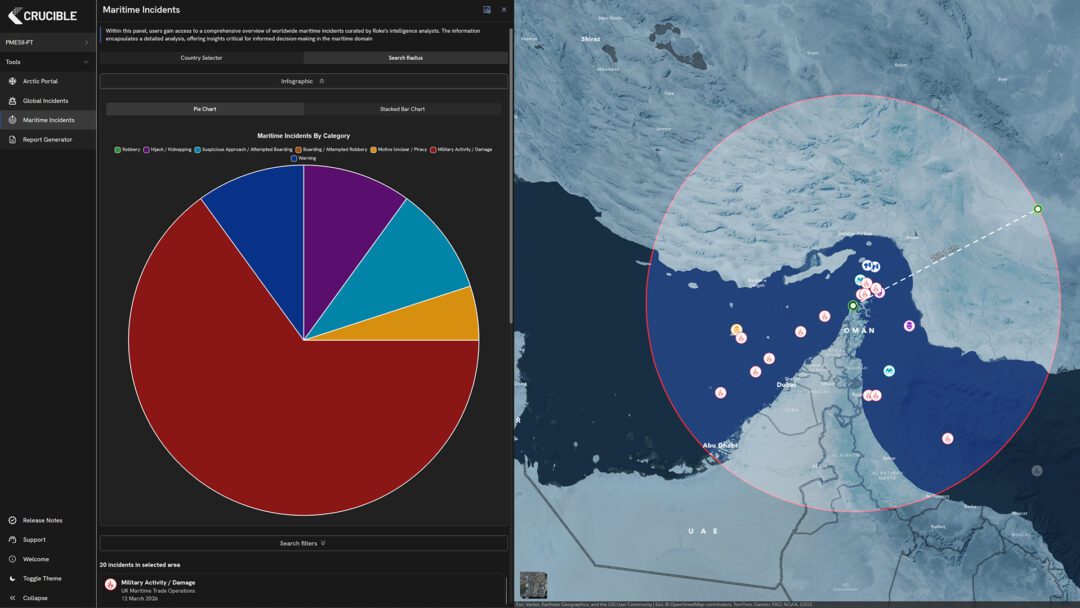The height and width of the screenshot is (608, 1080).
Task: Toggle Robbery category in chart legend
Action: 128,150
